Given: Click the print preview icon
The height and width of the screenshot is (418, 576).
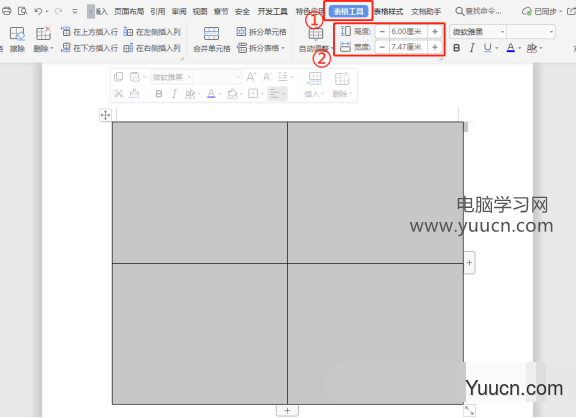Looking at the screenshot, I should tap(23, 11).
